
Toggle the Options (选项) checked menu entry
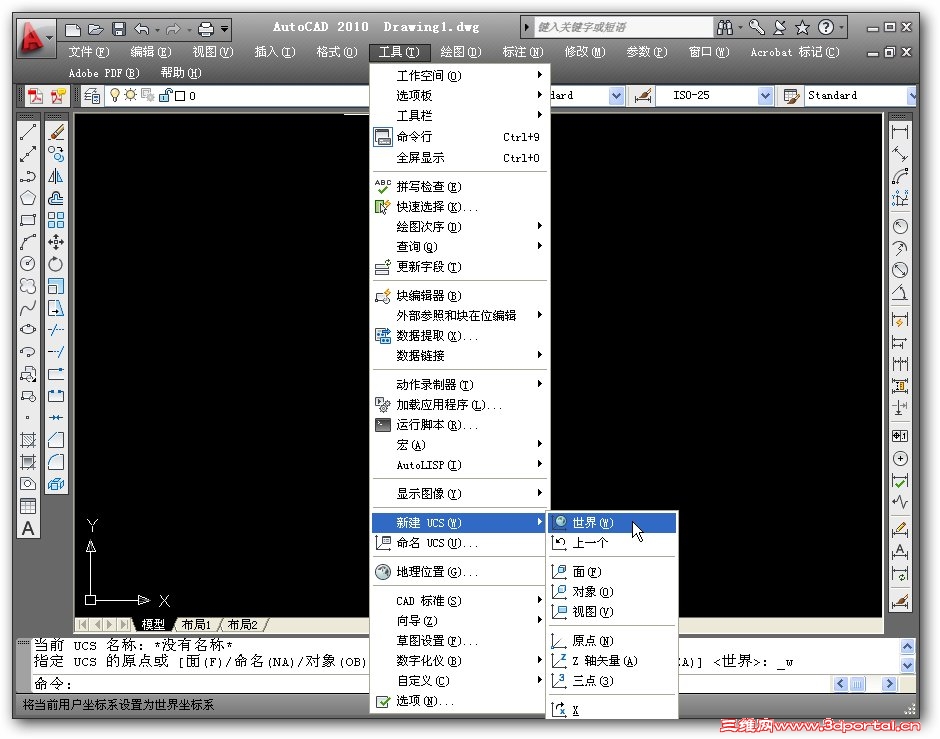click(x=460, y=701)
